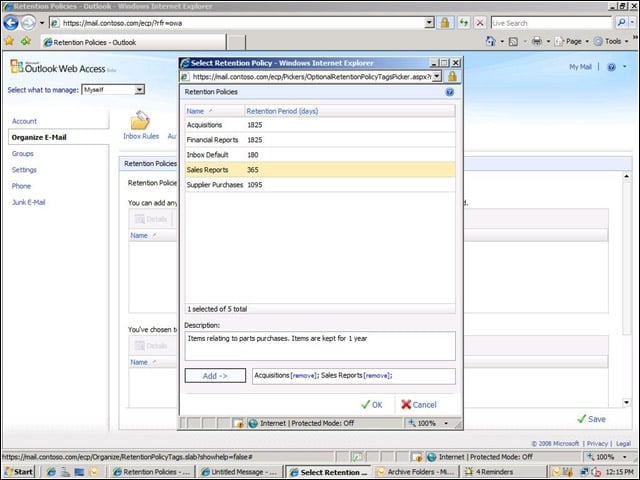The image size is (640, 480).
Task: Click the browser Forward arrow button
Action: coord(28,23)
